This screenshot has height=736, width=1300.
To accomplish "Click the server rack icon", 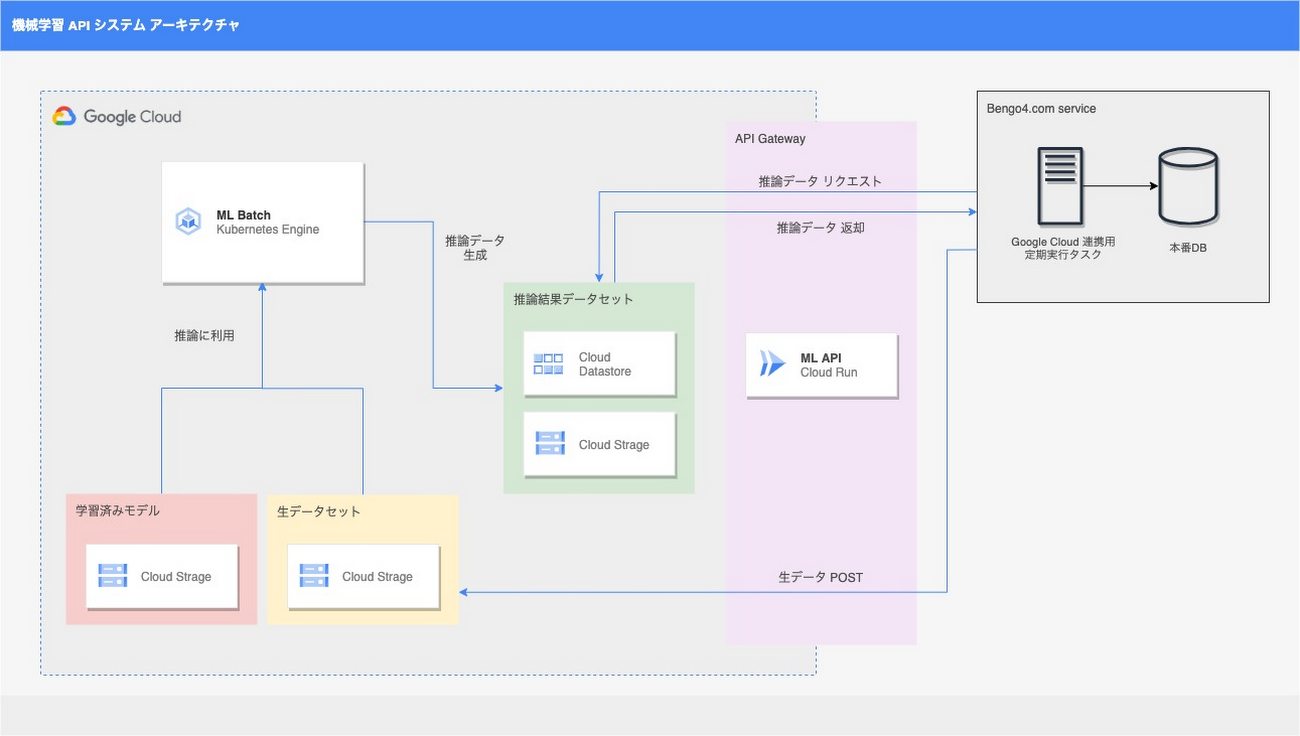I will pyautogui.click(x=1060, y=186).
